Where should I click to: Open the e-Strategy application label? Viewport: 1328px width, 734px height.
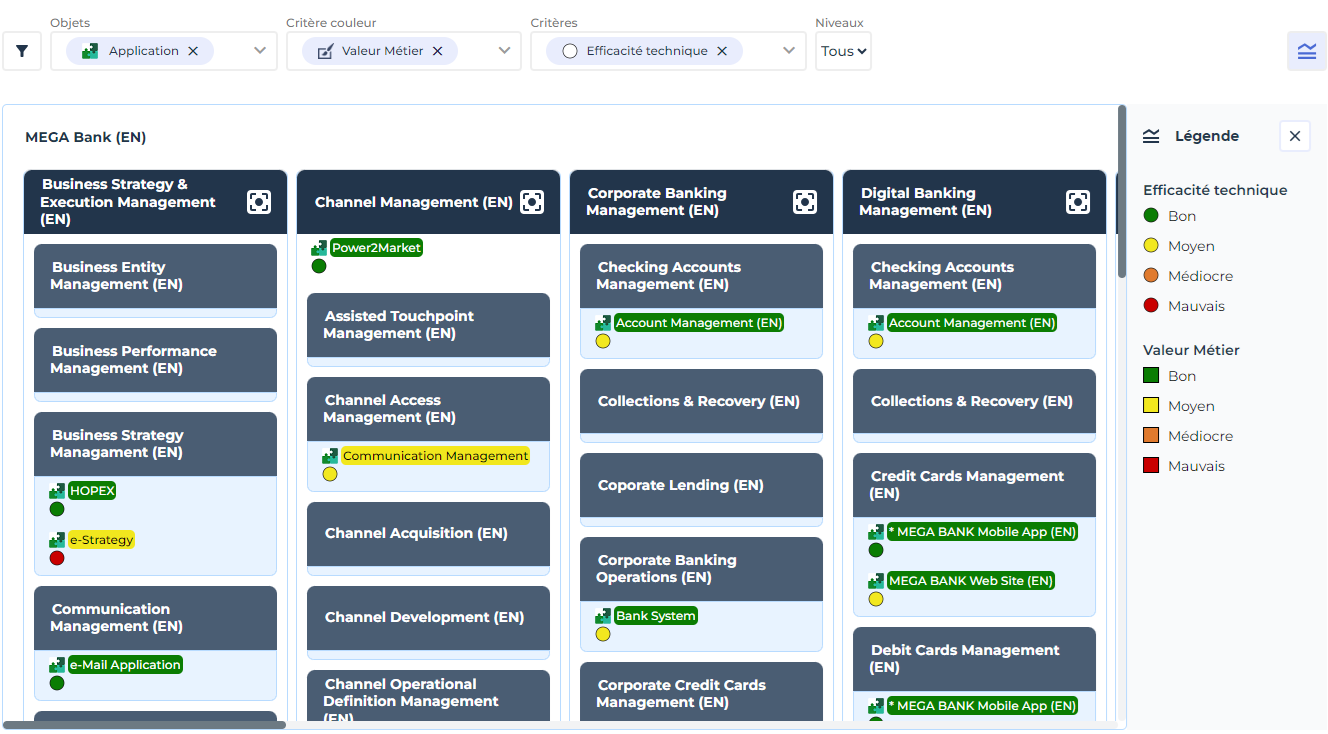point(101,540)
